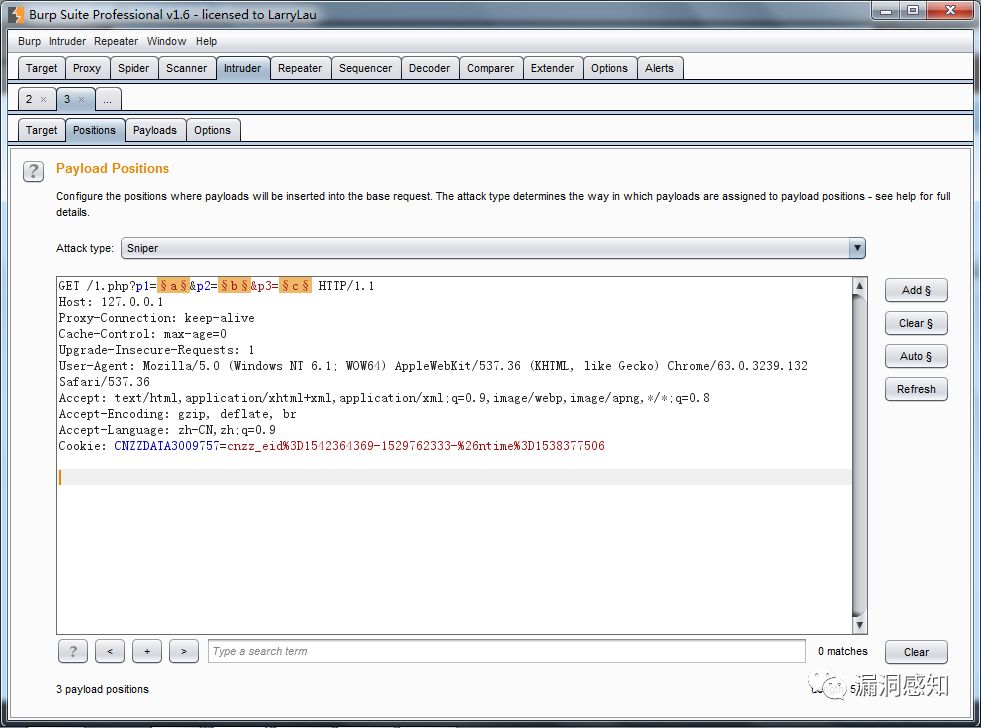Open new attack tab via ellipsis
This screenshot has height=728, width=981.
point(108,99)
